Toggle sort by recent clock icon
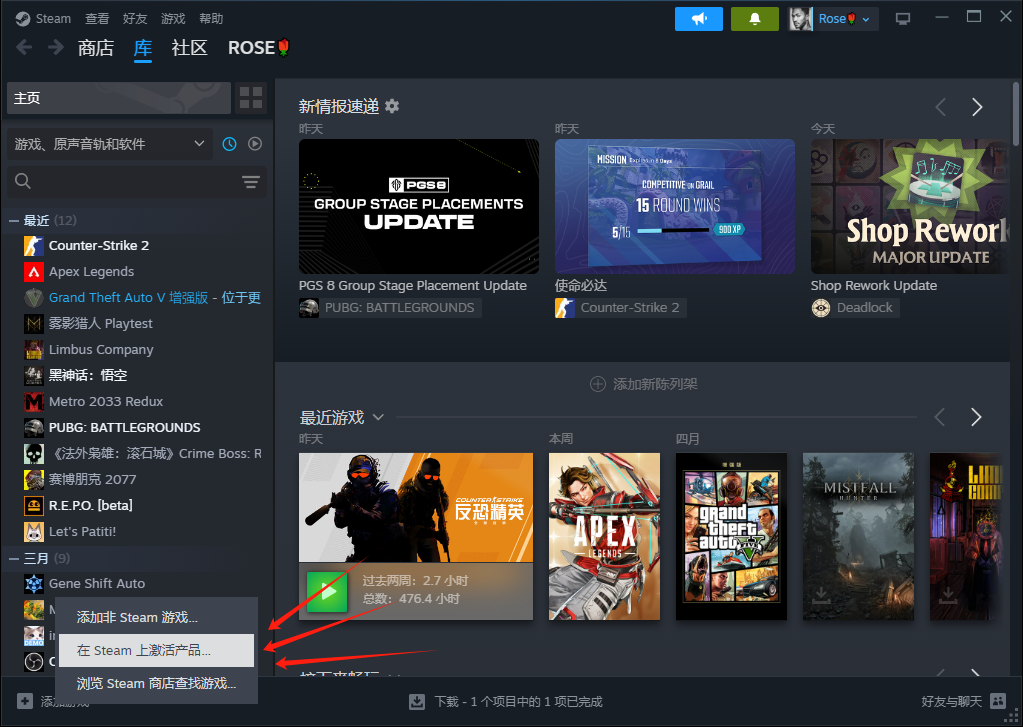 [230, 144]
